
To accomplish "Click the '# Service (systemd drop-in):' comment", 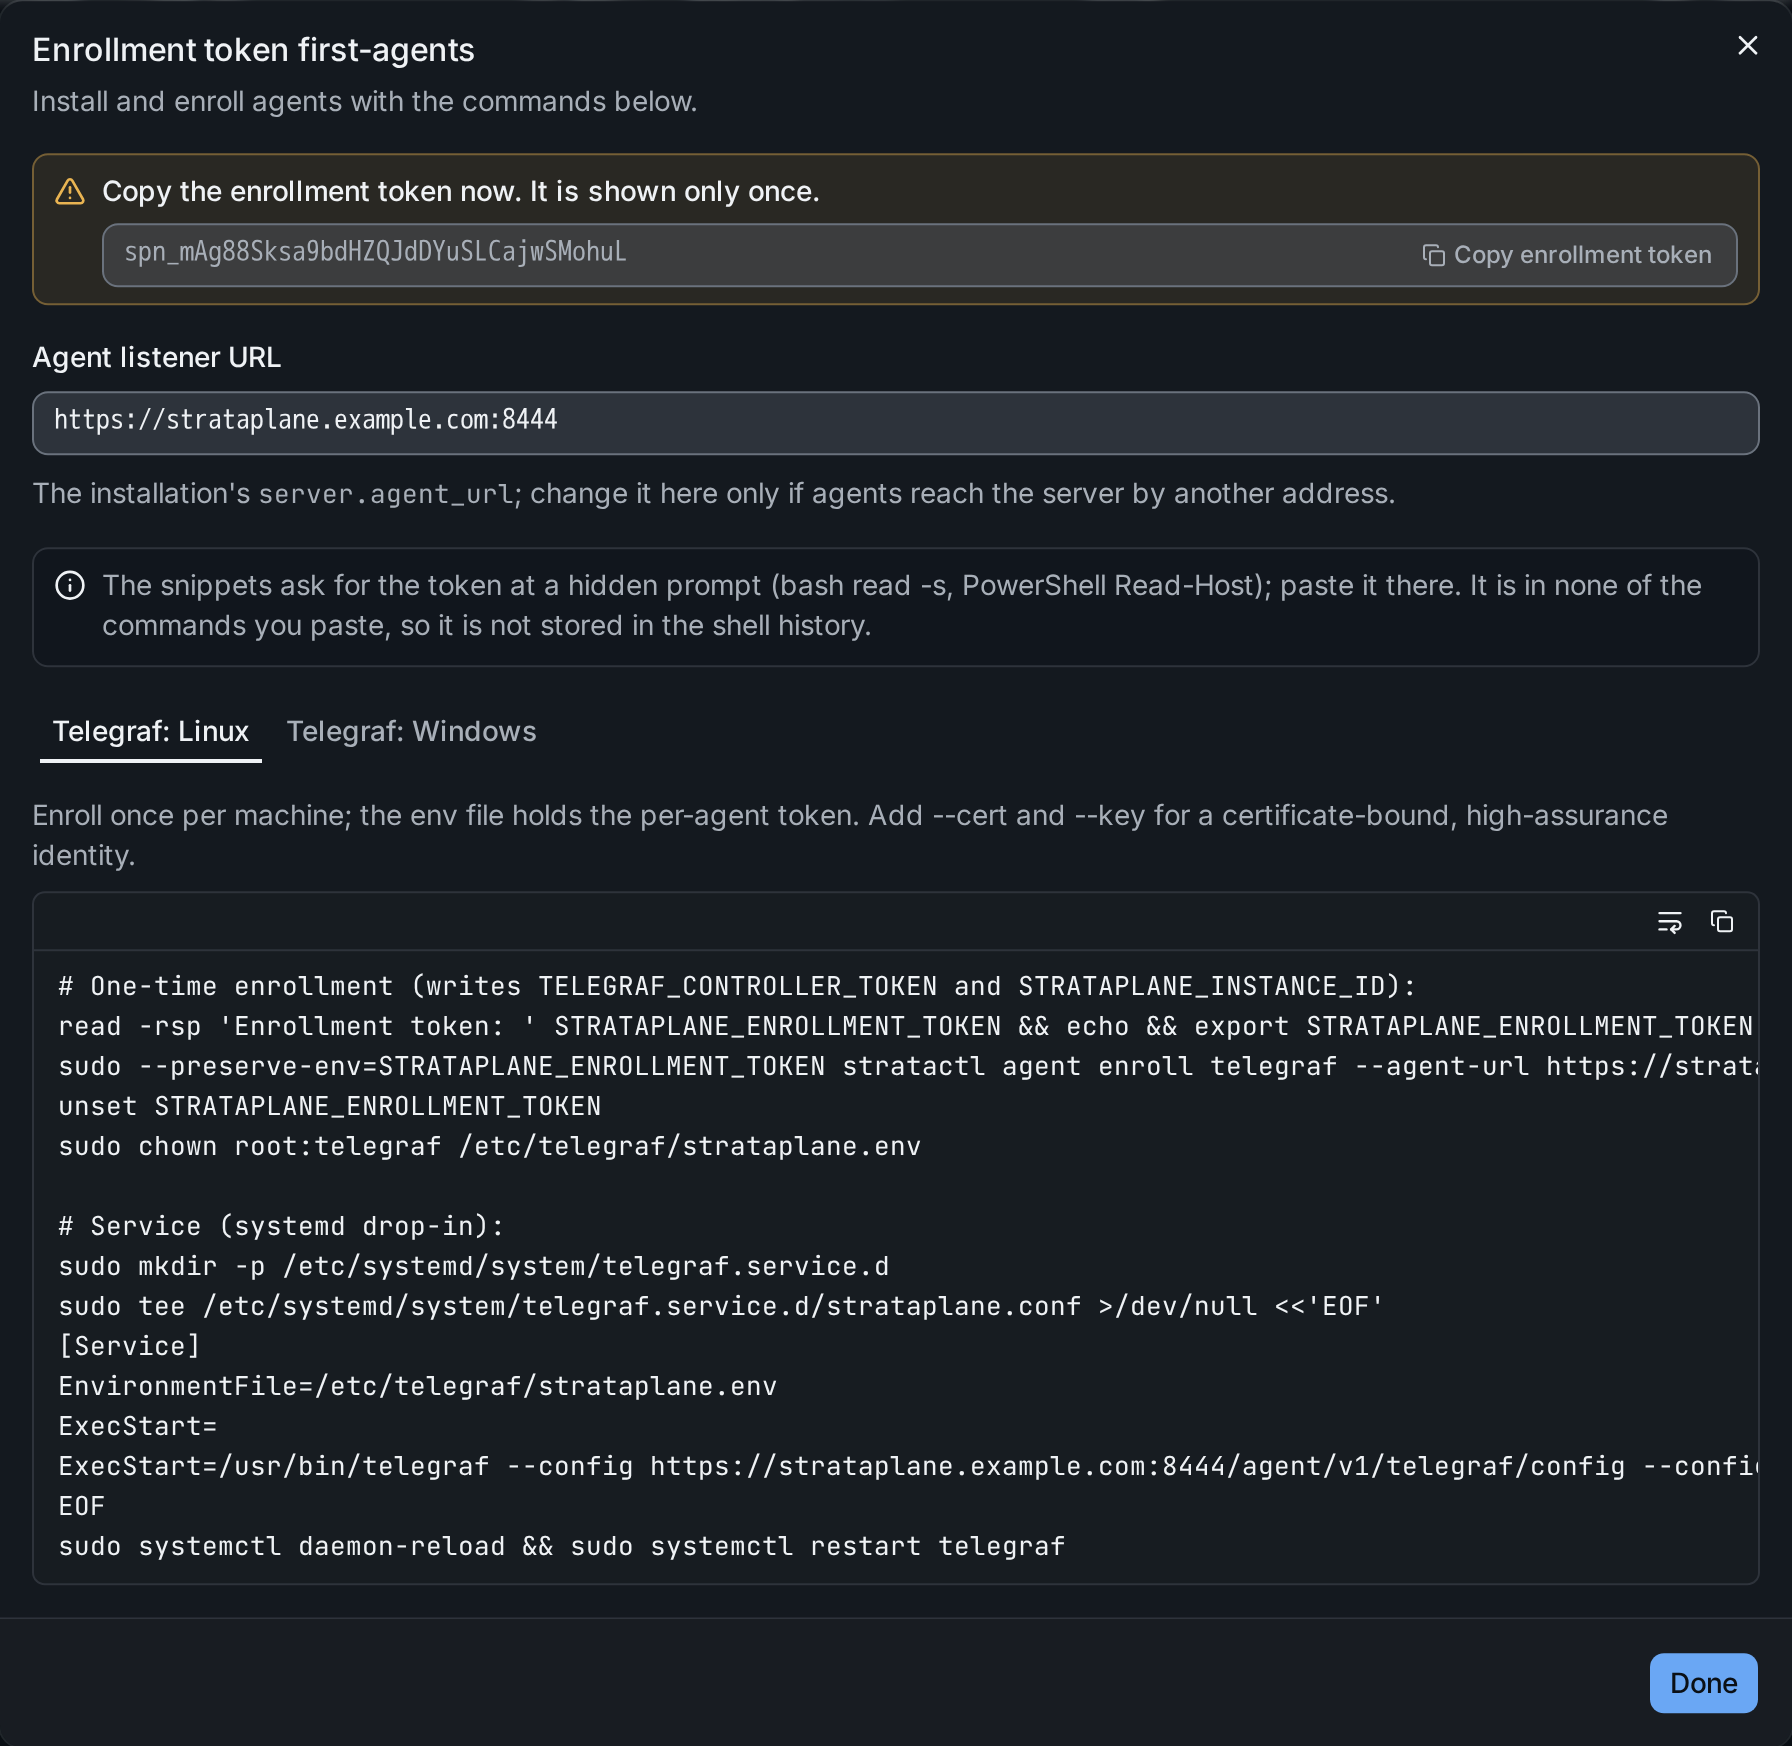I will coord(281,1226).
